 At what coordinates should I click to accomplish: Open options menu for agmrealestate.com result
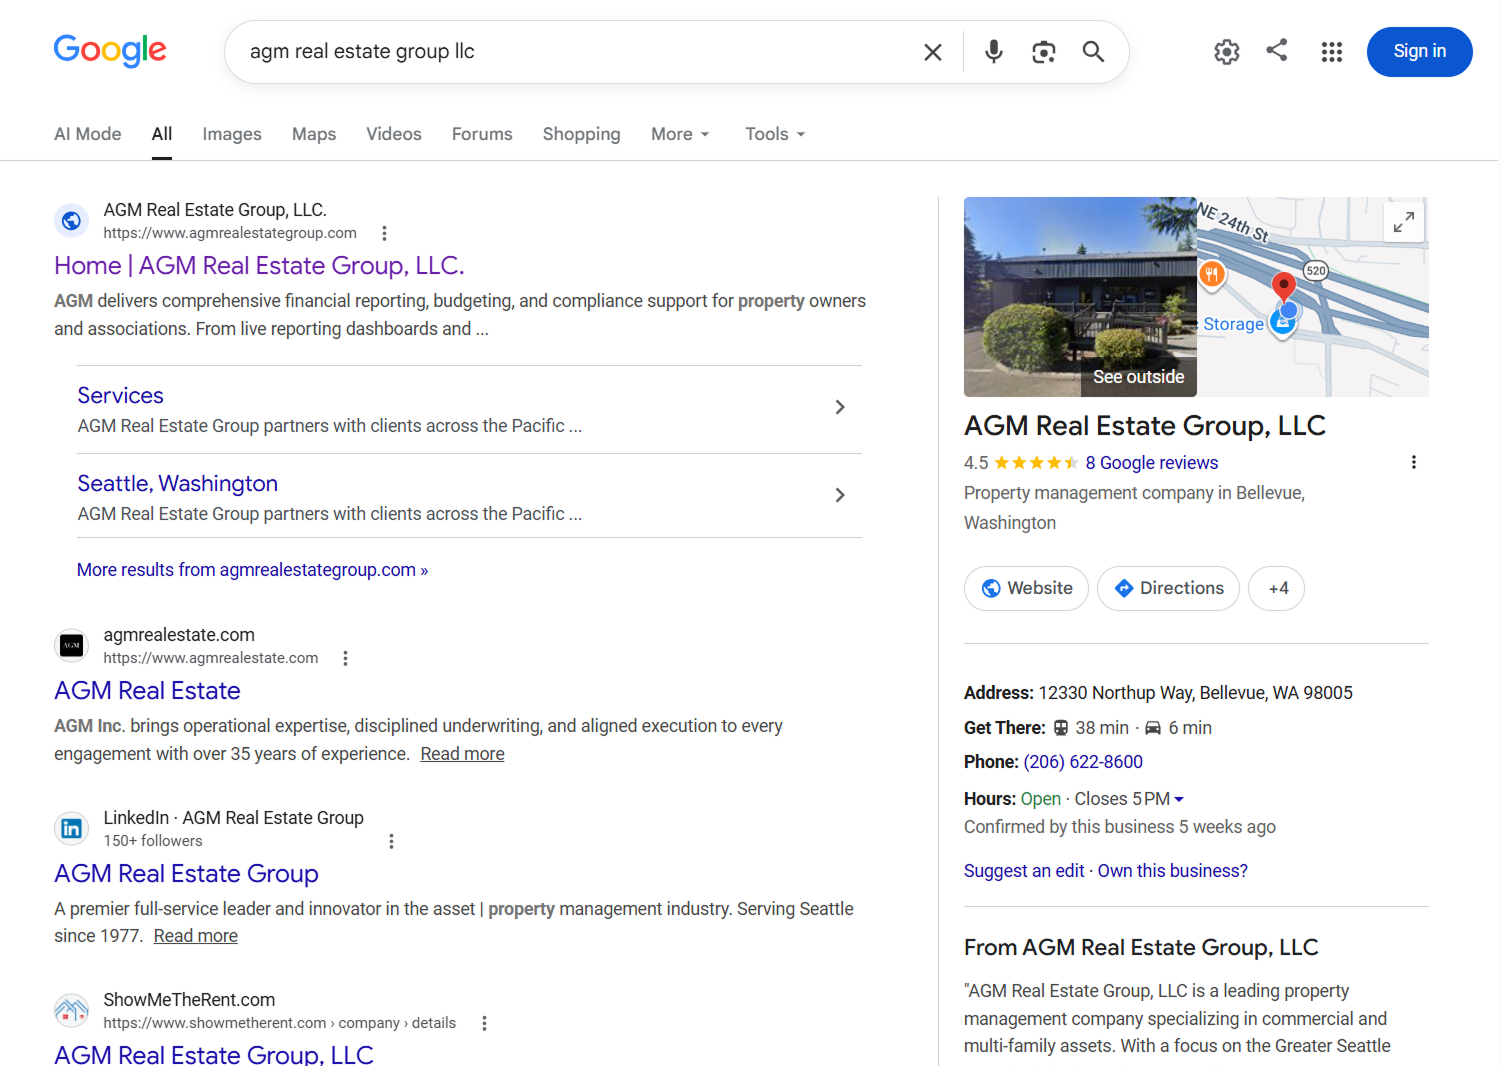[345, 658]
